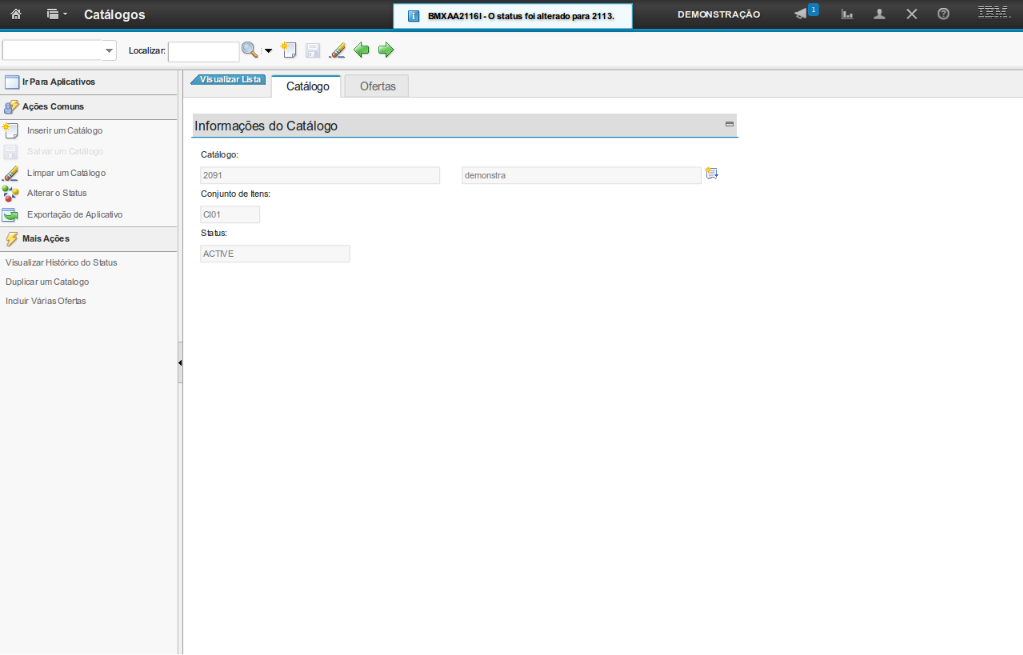Viewport: 1023px width, 655px height.
Task: Open Duplicar um Catálogo link
Action: [47, 282]
